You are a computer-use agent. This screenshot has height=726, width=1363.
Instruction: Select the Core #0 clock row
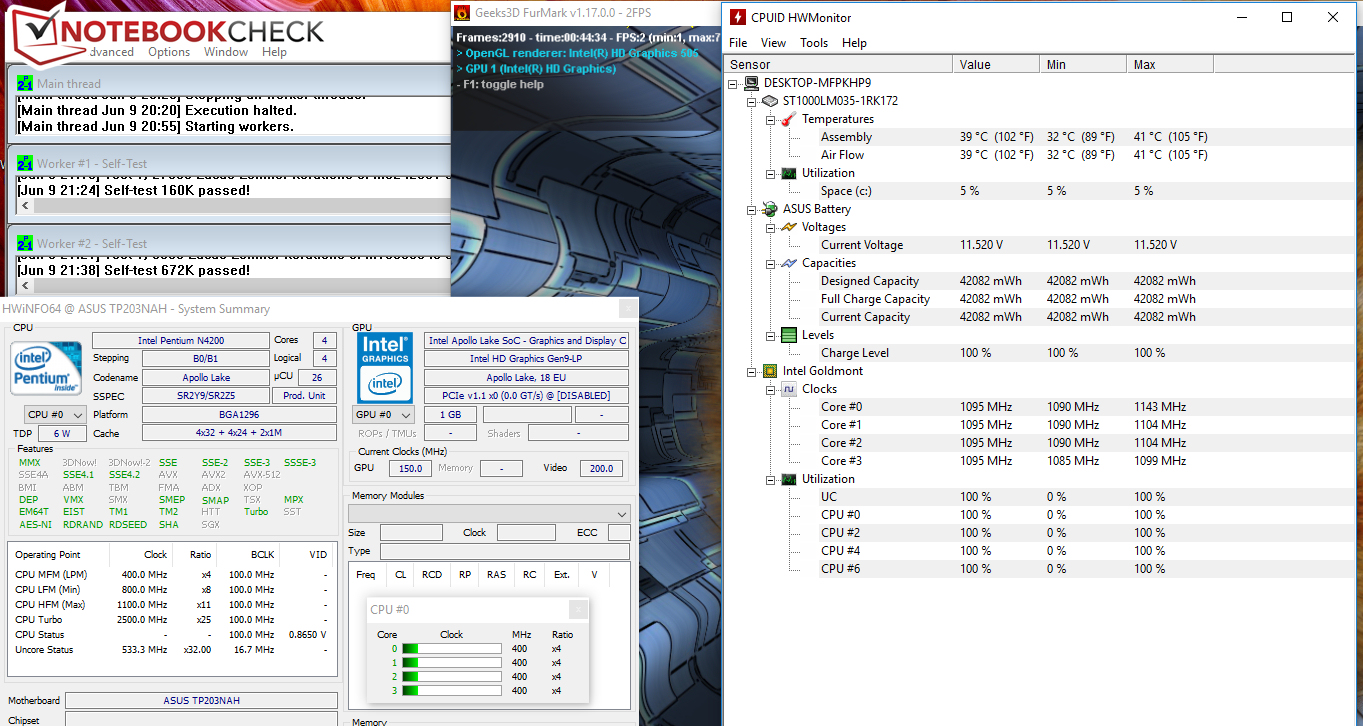(x=1040, y=407)
